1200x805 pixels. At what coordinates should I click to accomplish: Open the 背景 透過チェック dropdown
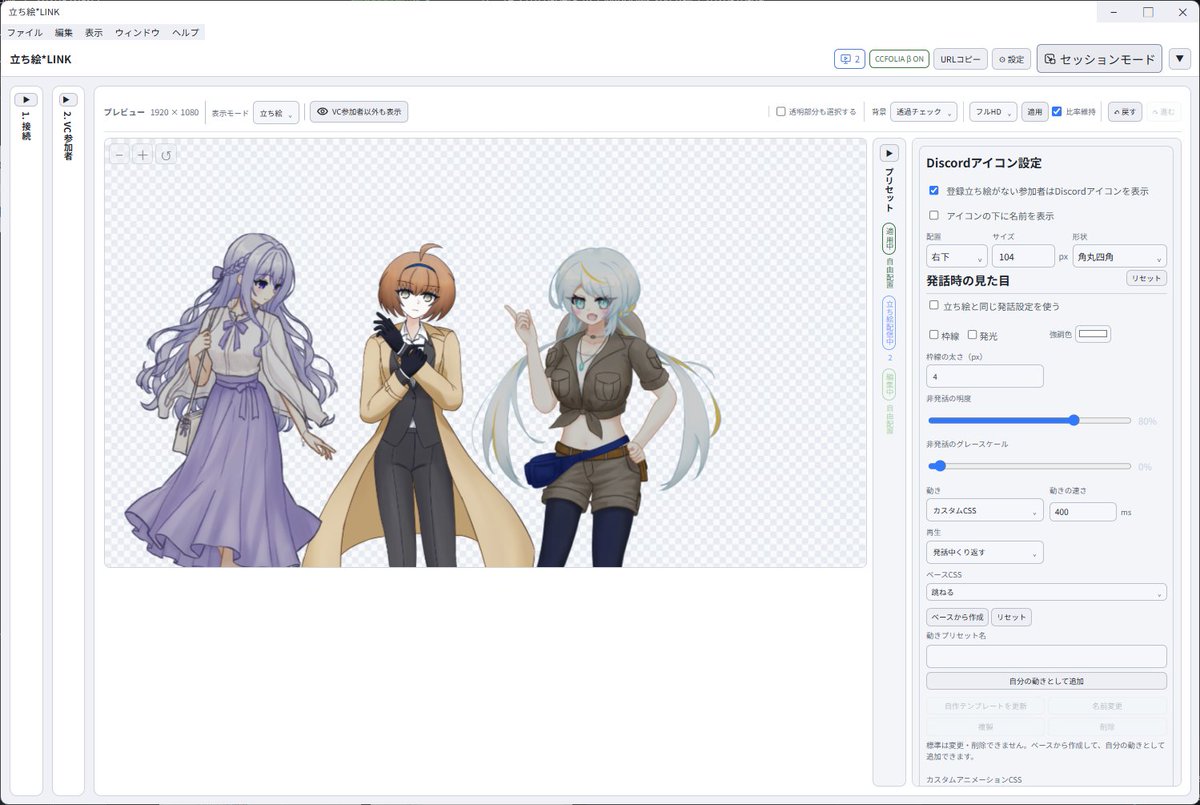924,112
